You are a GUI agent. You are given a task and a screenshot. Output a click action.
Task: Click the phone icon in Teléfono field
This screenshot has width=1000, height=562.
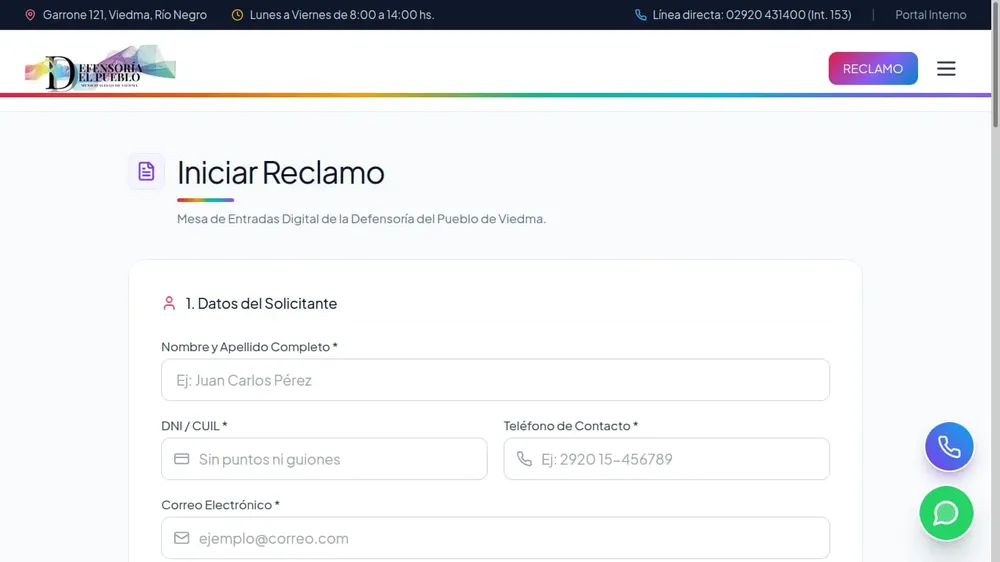[524, 459]
